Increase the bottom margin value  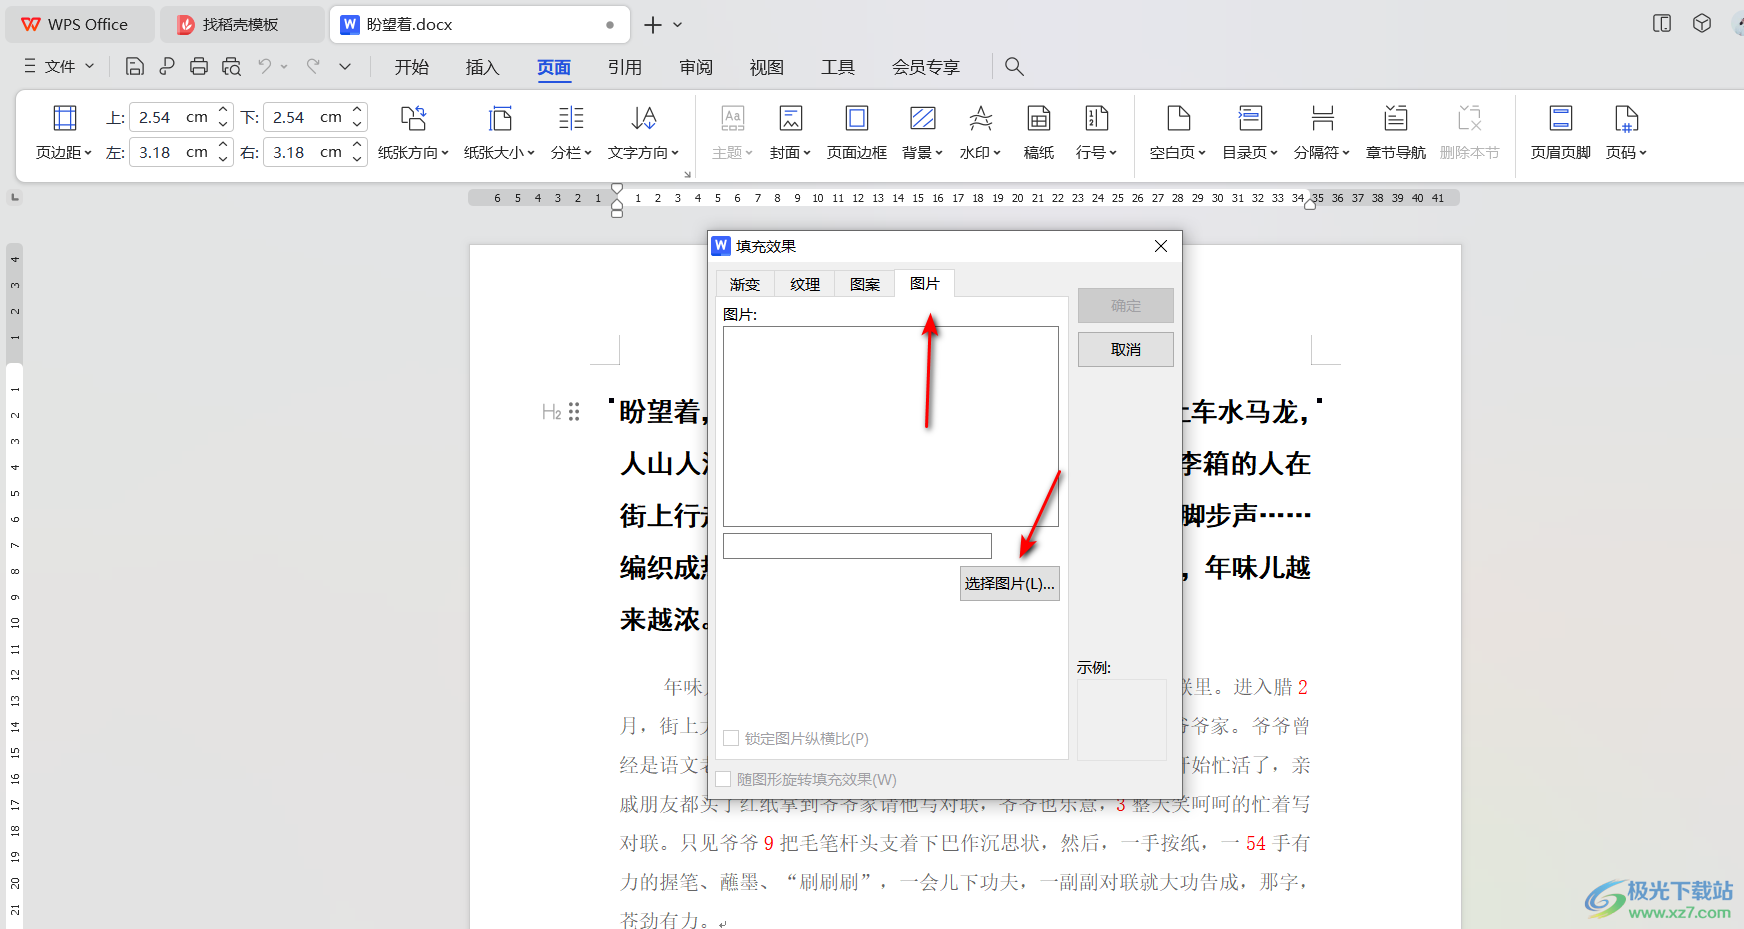tap(357, 110)
